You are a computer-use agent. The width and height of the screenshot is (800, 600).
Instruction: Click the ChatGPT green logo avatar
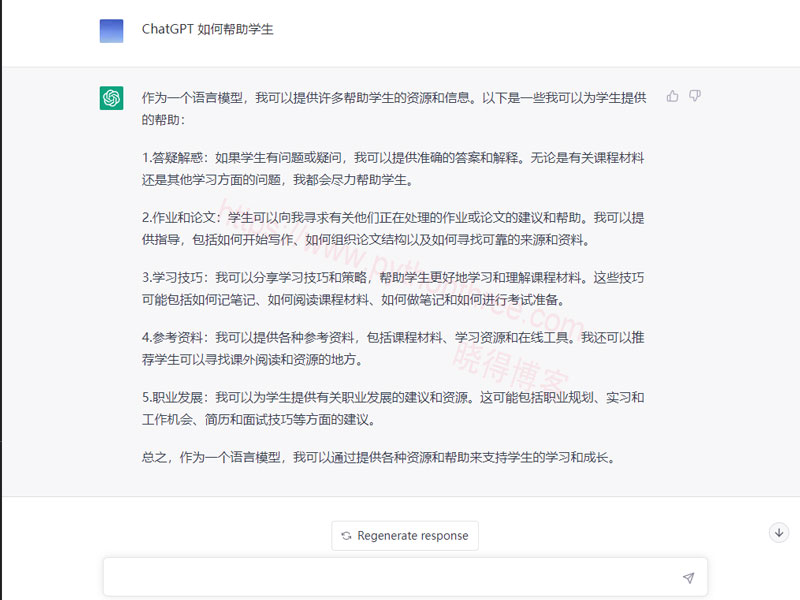pos(111,97)
